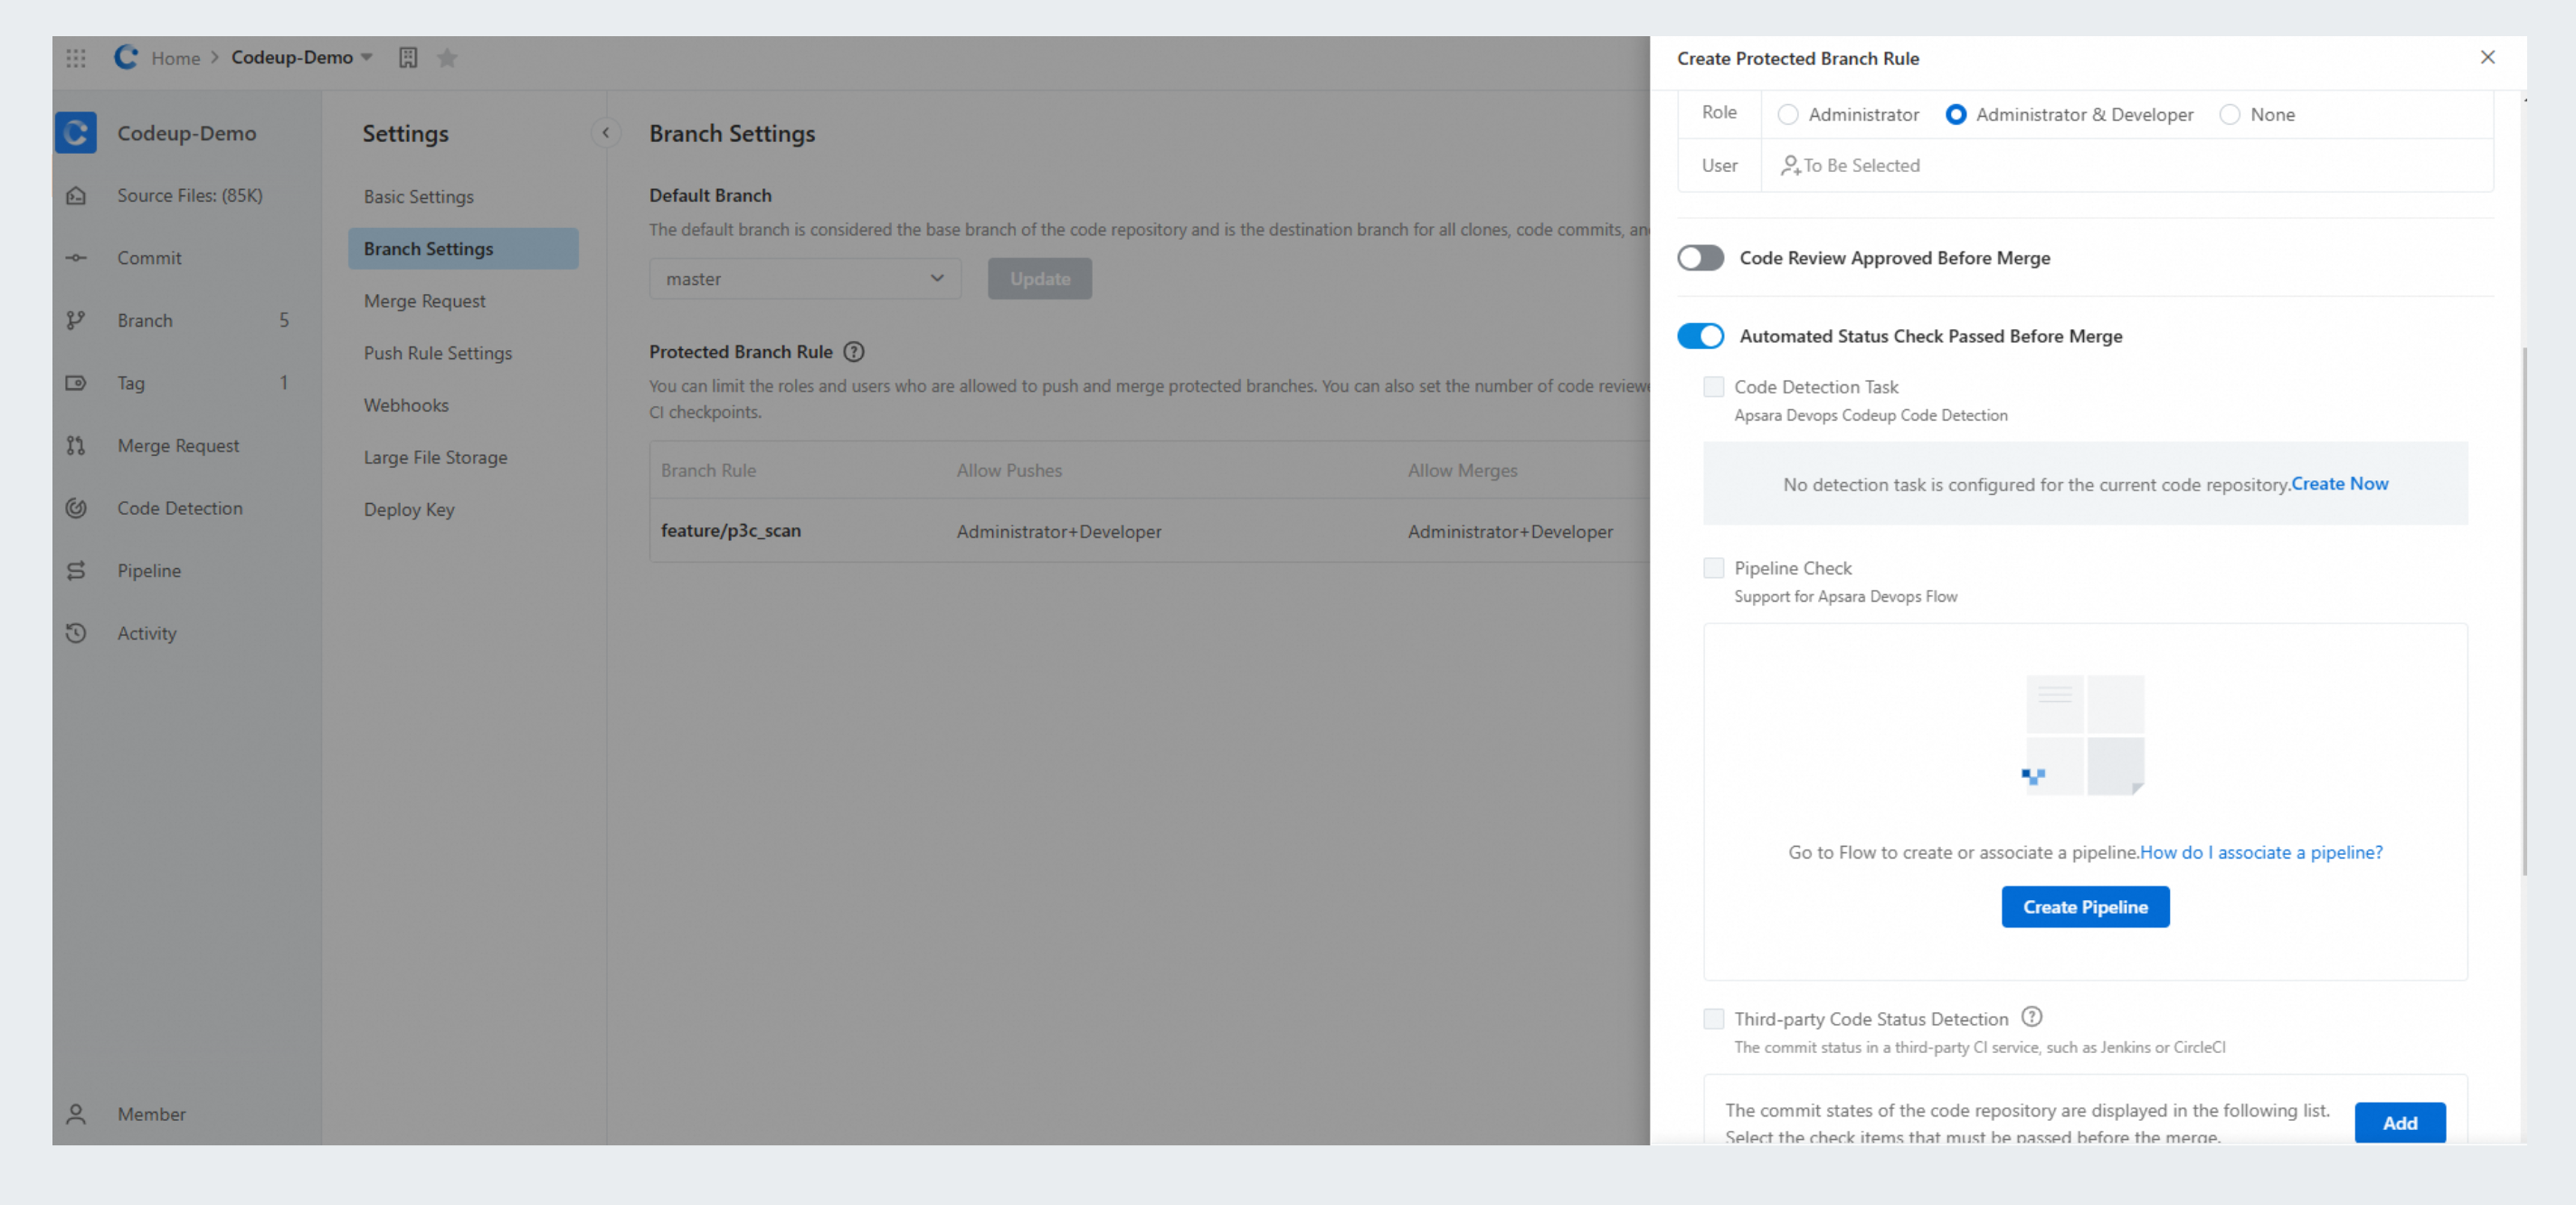This screenshot has width=2576, height=1205.
Task: Disable Automated Status Check toggle
Action: tap(1700, 336)
